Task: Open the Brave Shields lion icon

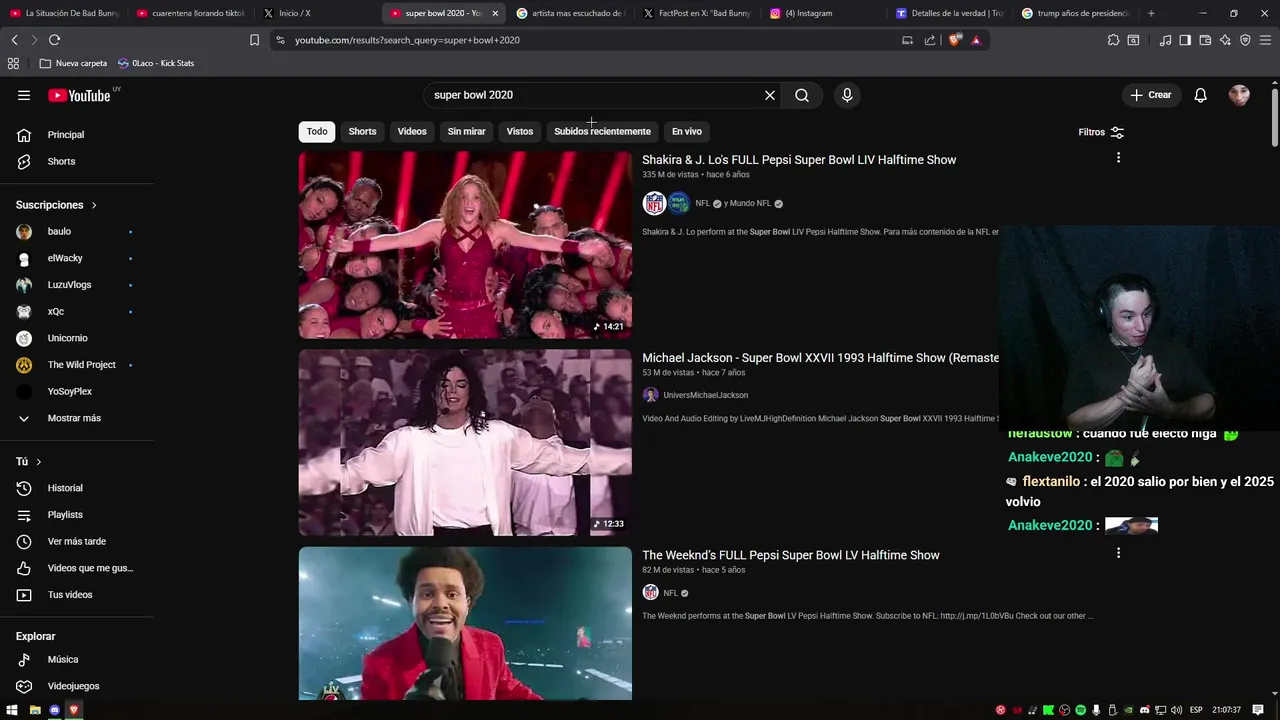Action: pyautogui.click(x=953, y=40)
